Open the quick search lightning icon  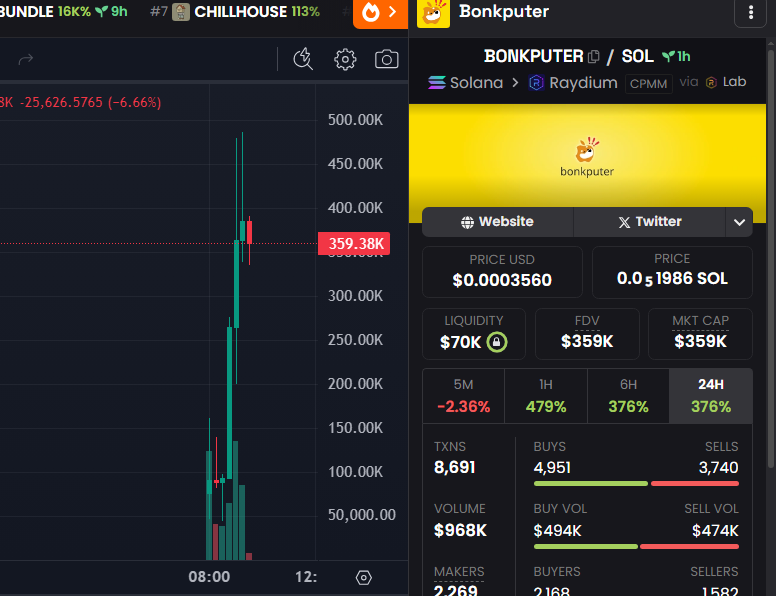click(303, 59)
